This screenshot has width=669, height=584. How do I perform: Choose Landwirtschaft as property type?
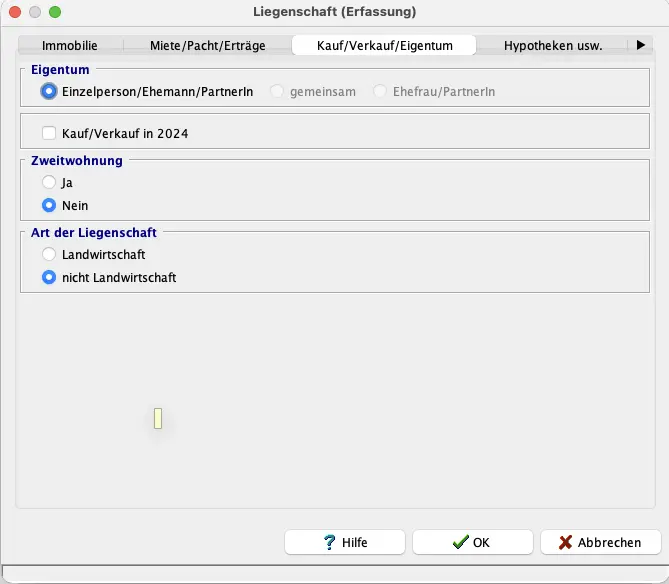pyautogui.click(x=49, y=255)
